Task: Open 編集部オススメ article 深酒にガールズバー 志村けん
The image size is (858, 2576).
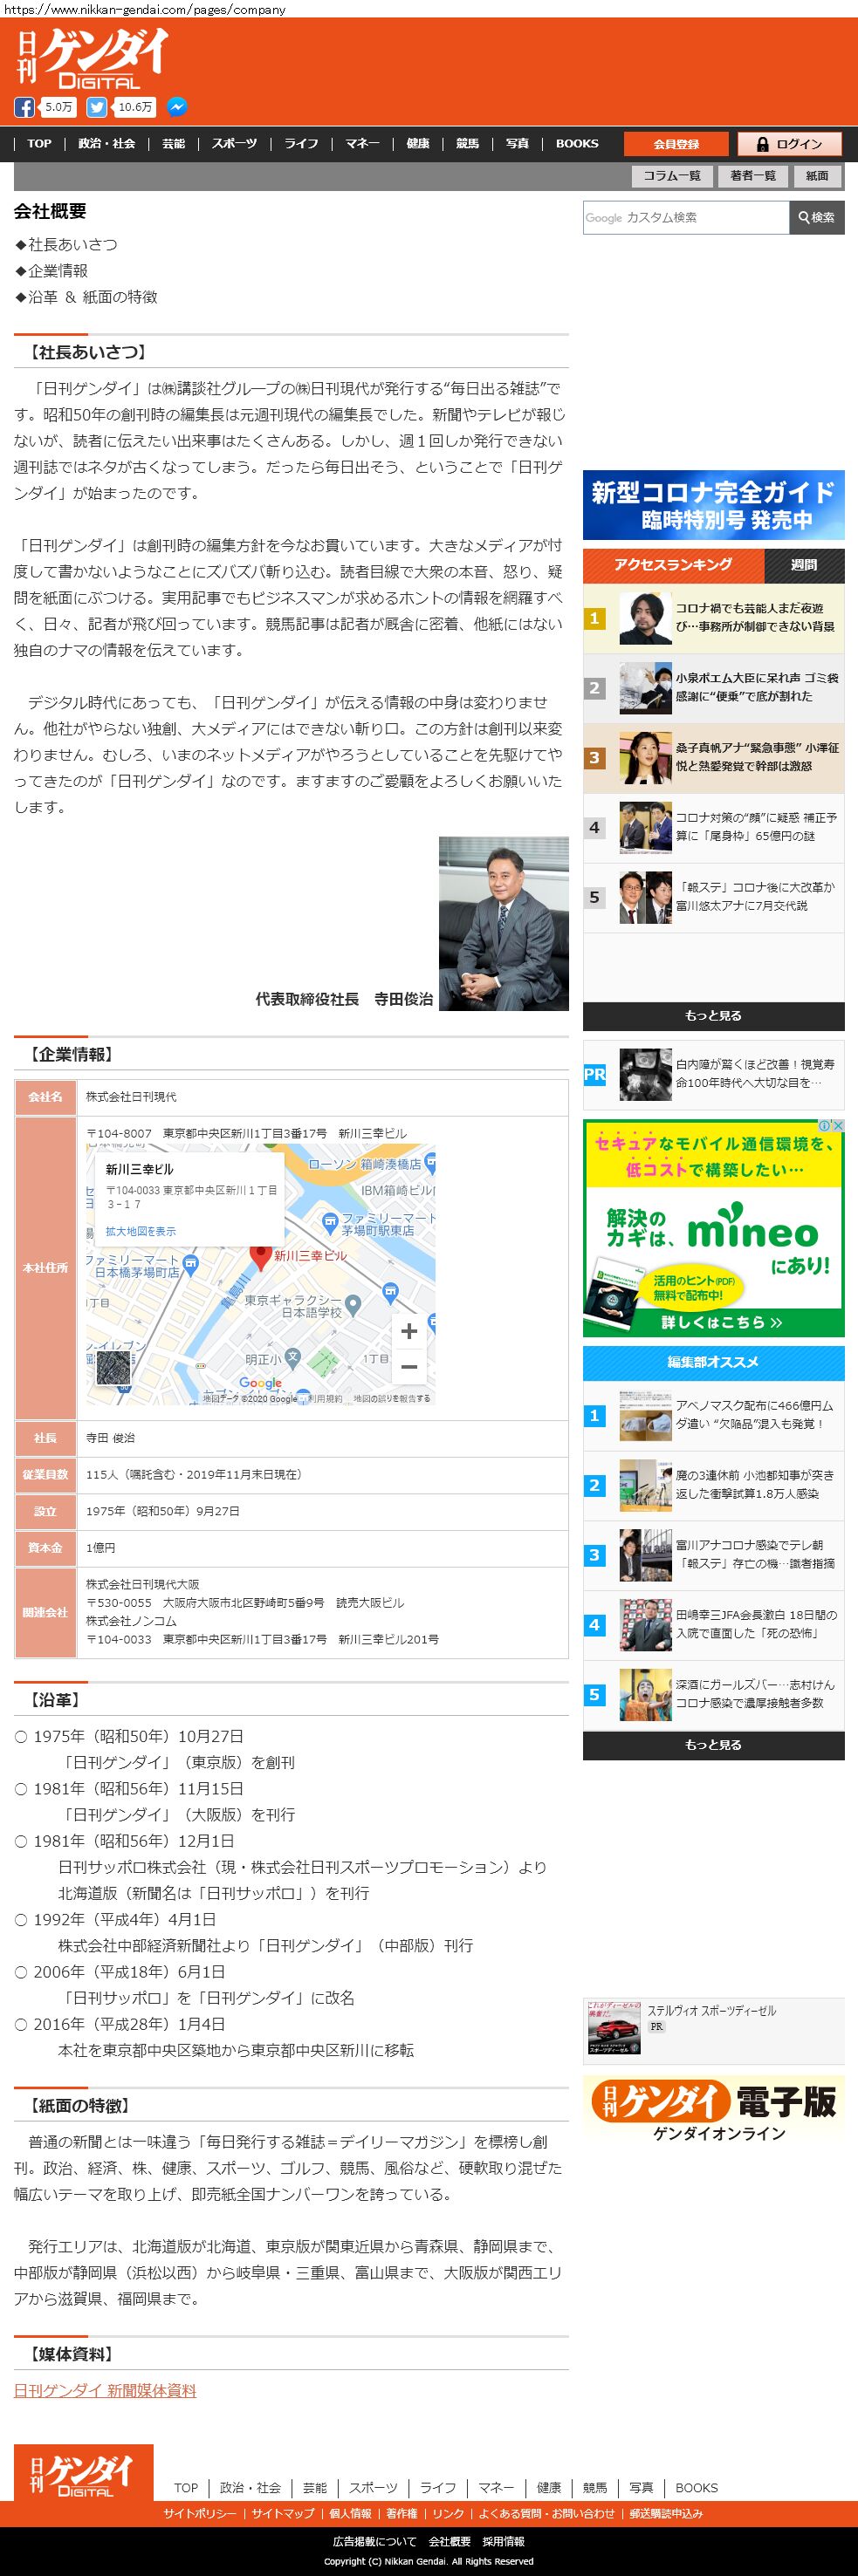Action: pyautogui.click(x=714, y=1694)
